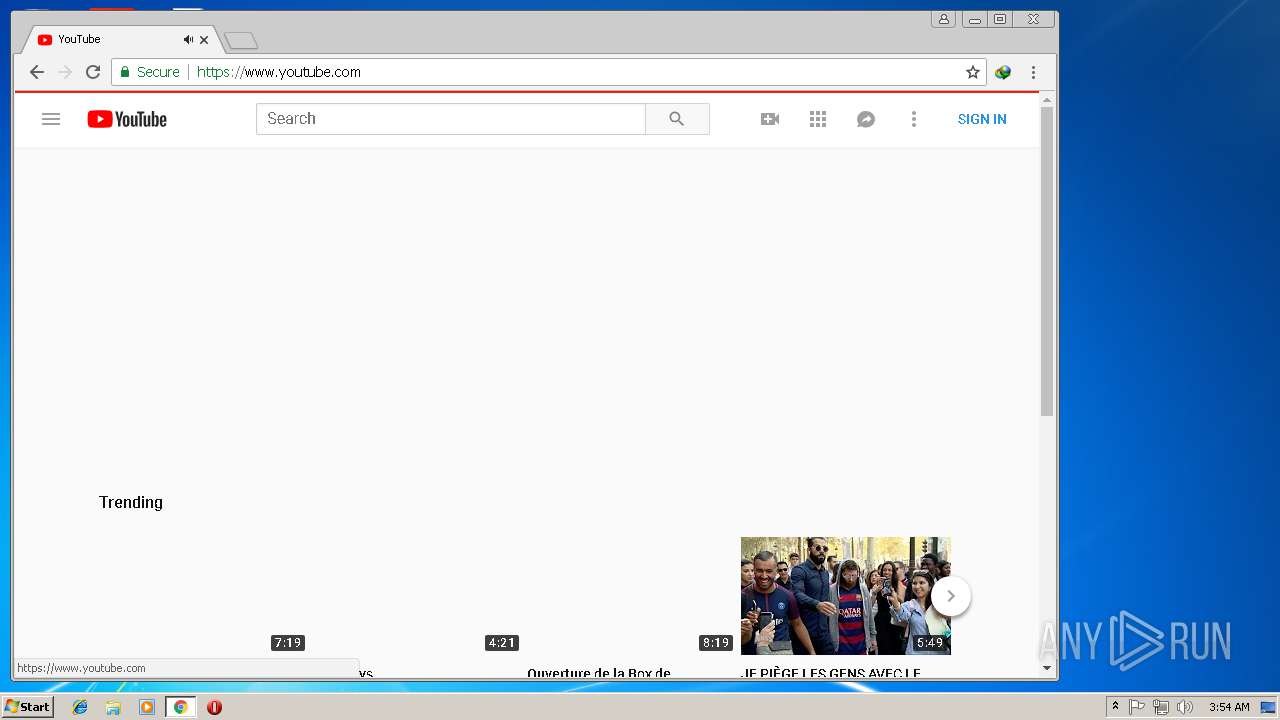1280x720 pixels.
Task: Click the network tray icon
Action: [1161, 707]
